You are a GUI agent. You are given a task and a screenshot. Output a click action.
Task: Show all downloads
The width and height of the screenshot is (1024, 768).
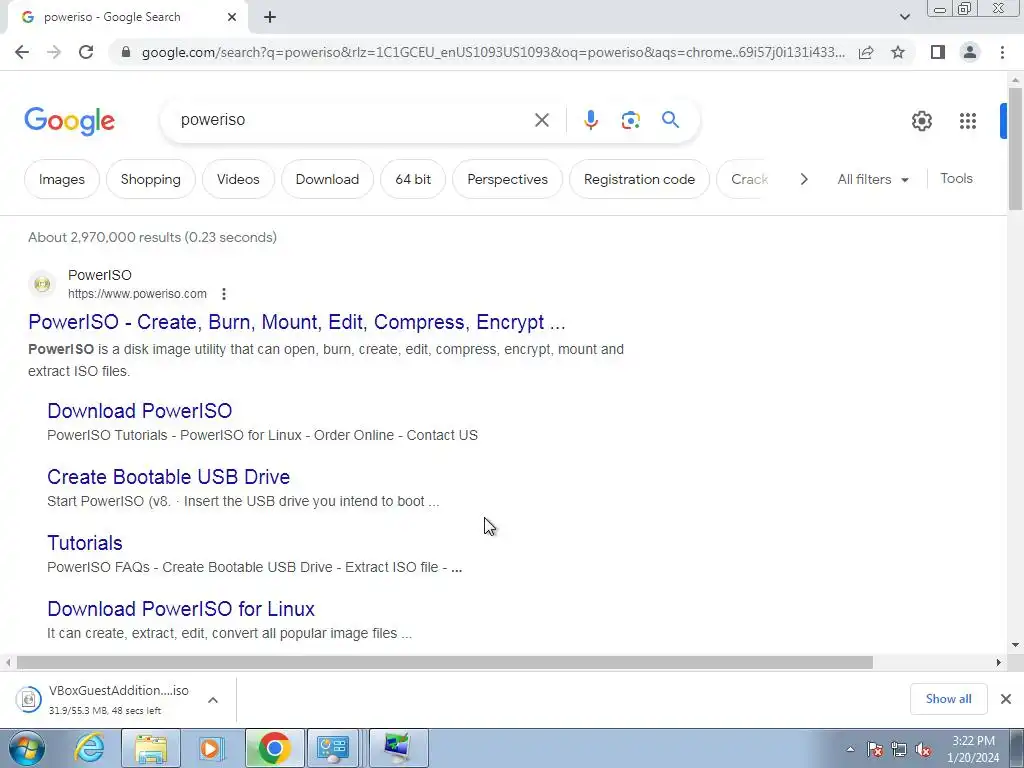pyautogui.click(x=948, y=699)
